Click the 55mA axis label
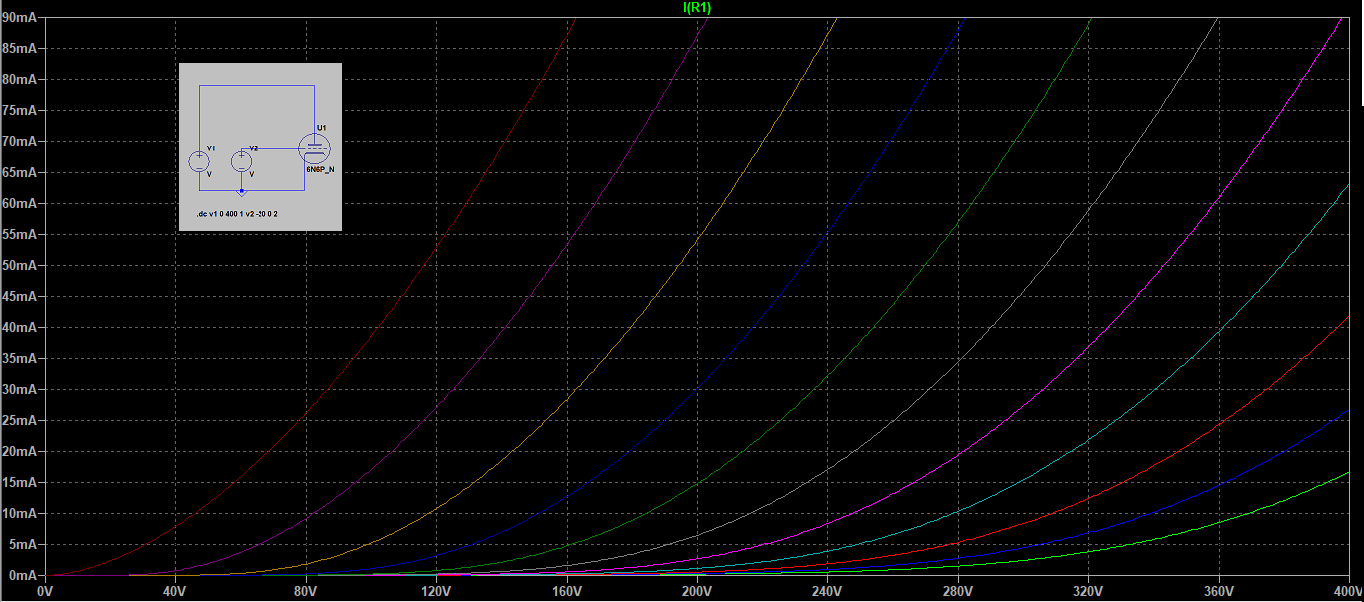This screenshot has height=602, width=1364. tap(19, 234)
